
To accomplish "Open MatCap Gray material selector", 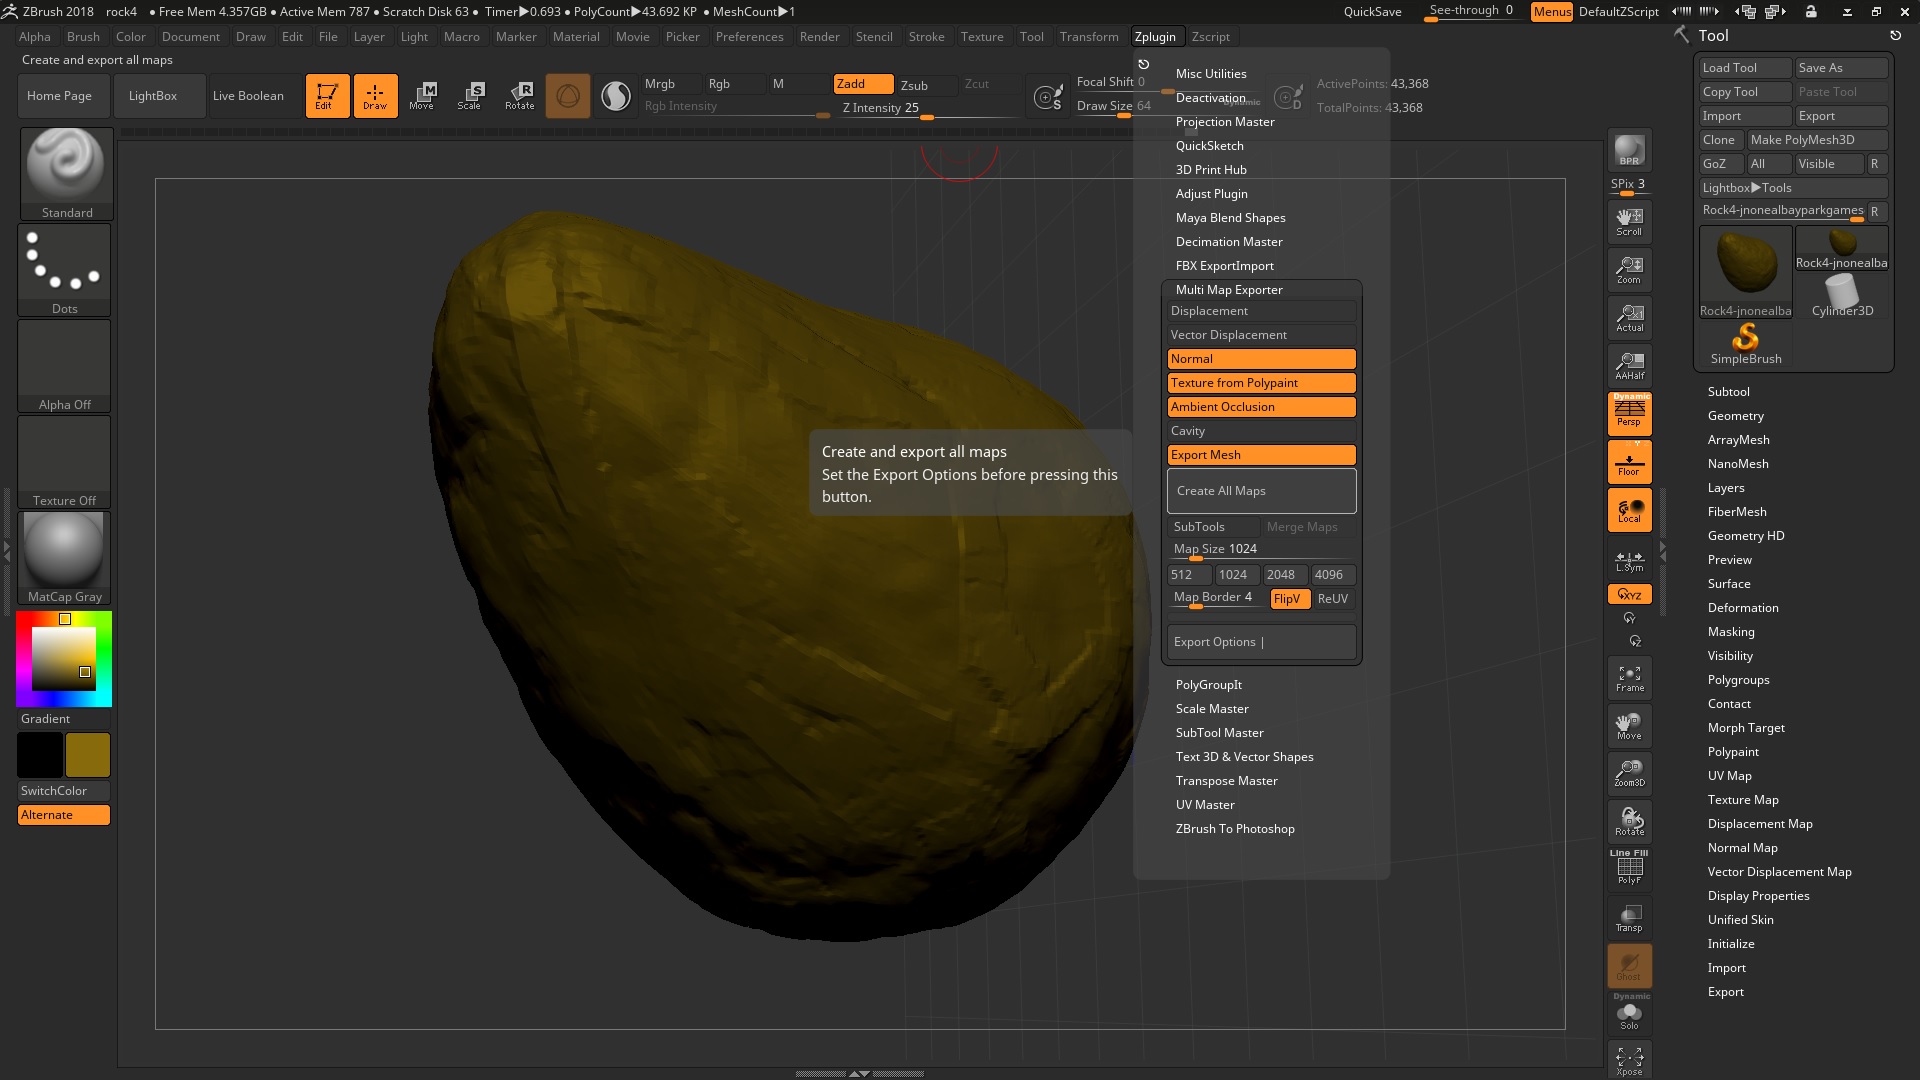I will click(64, 558).
